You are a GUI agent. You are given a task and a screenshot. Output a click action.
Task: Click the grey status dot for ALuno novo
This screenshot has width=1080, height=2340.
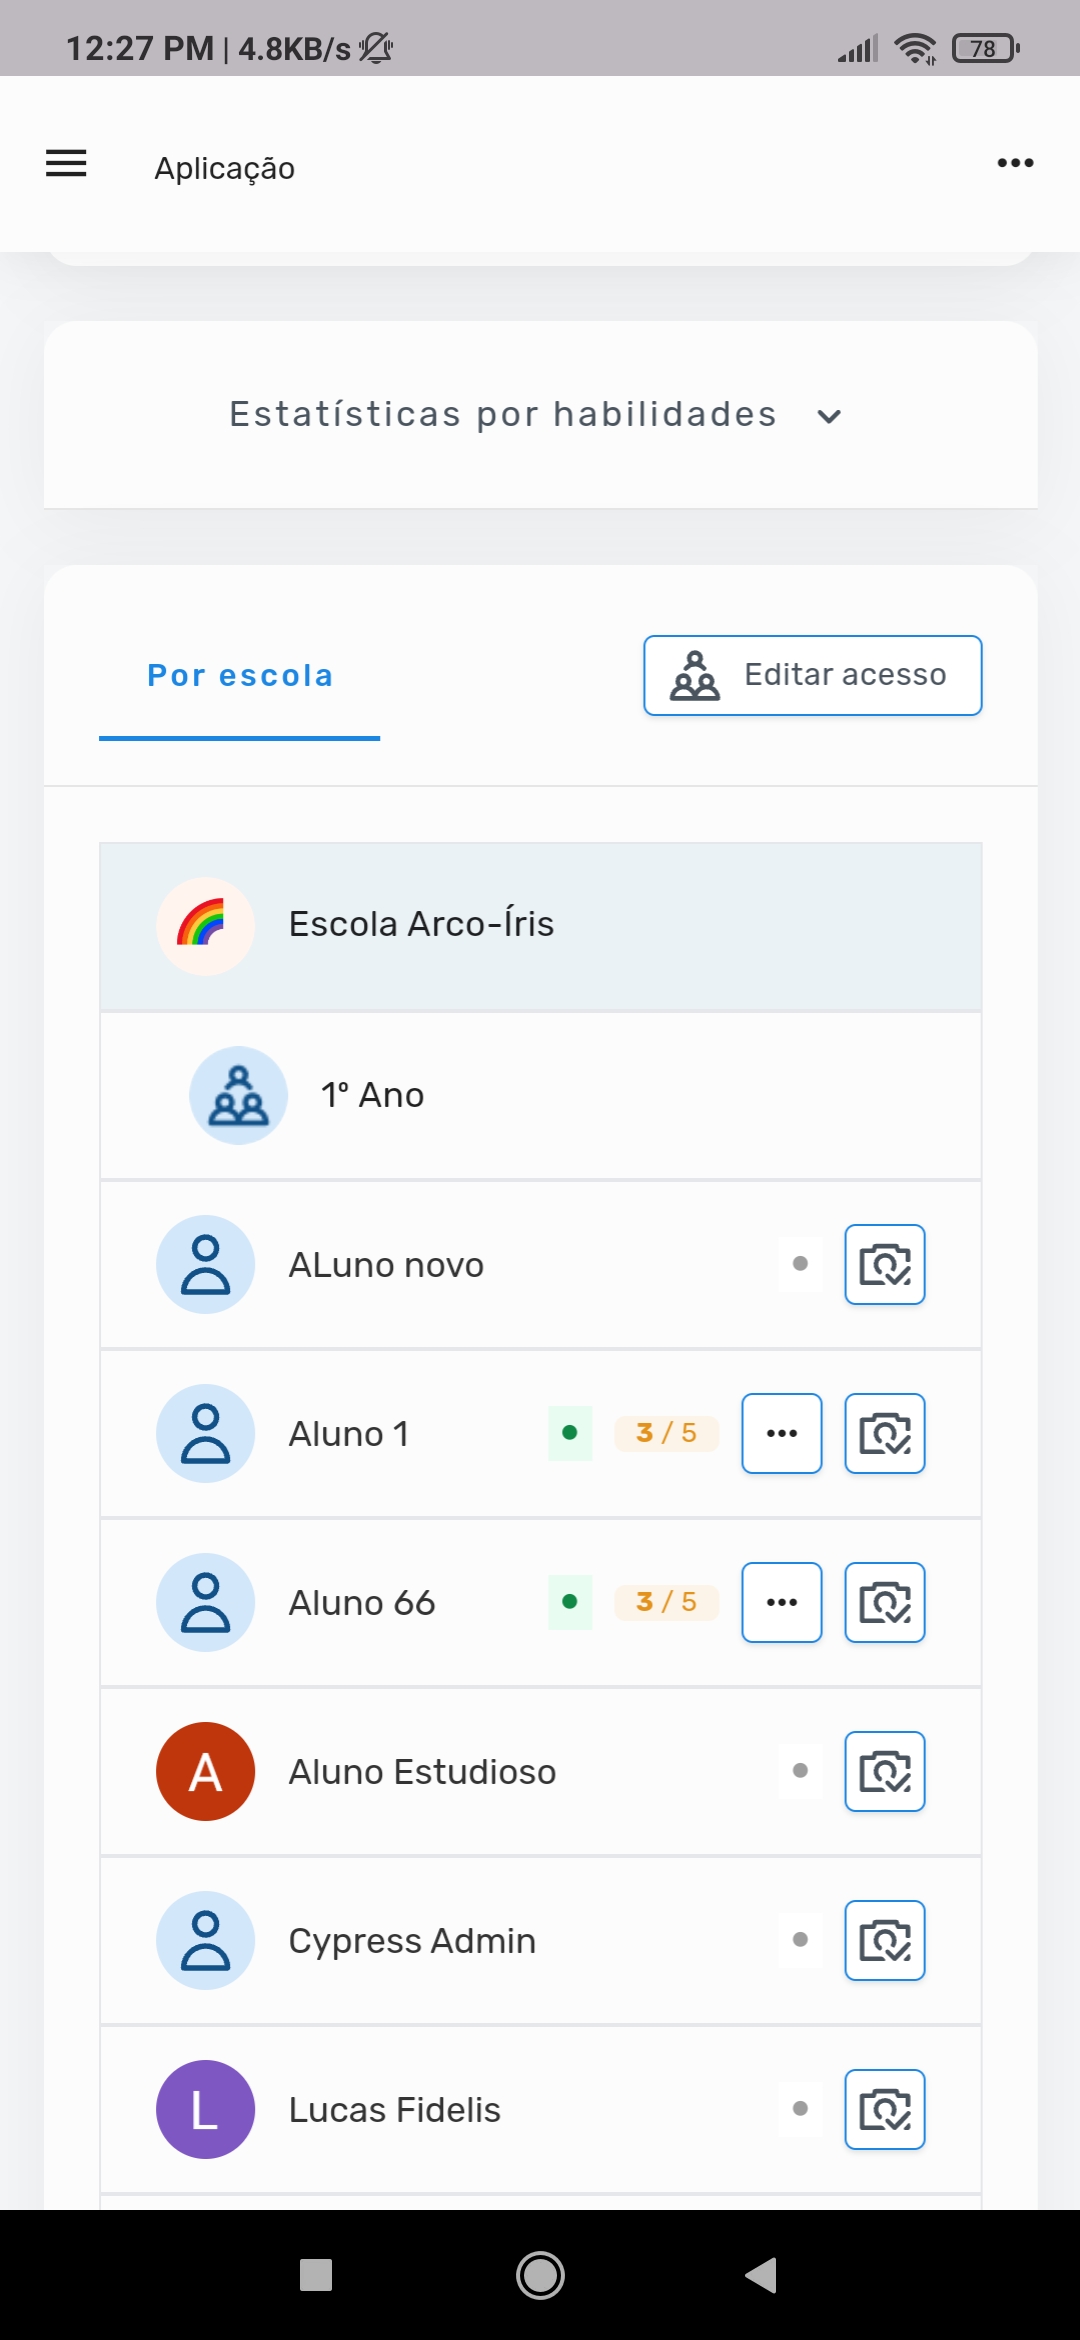(800, 1264)
